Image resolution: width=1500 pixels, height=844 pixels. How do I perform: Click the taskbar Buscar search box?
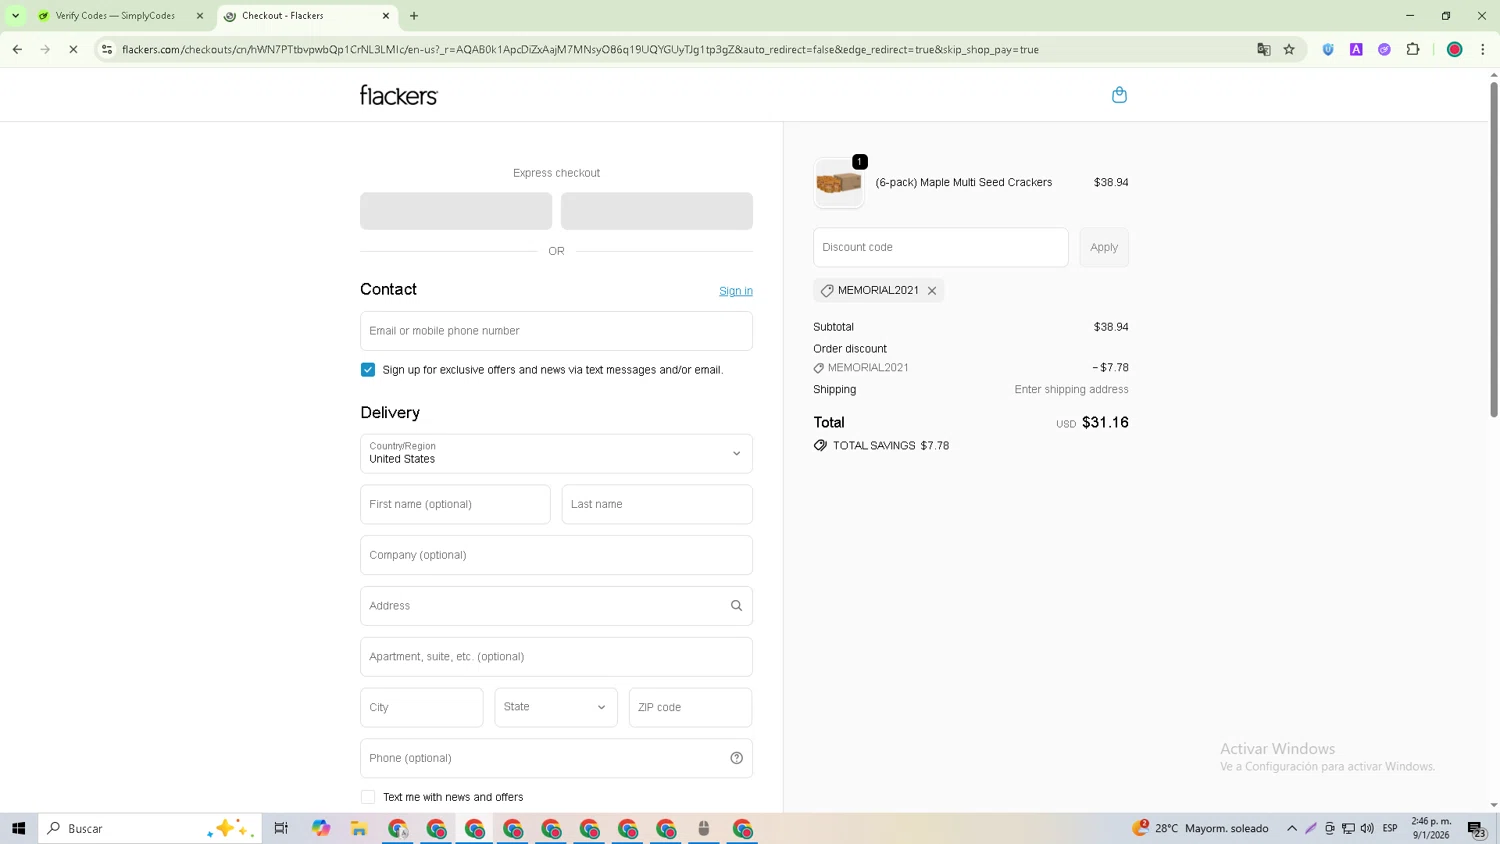coord(150,828)
